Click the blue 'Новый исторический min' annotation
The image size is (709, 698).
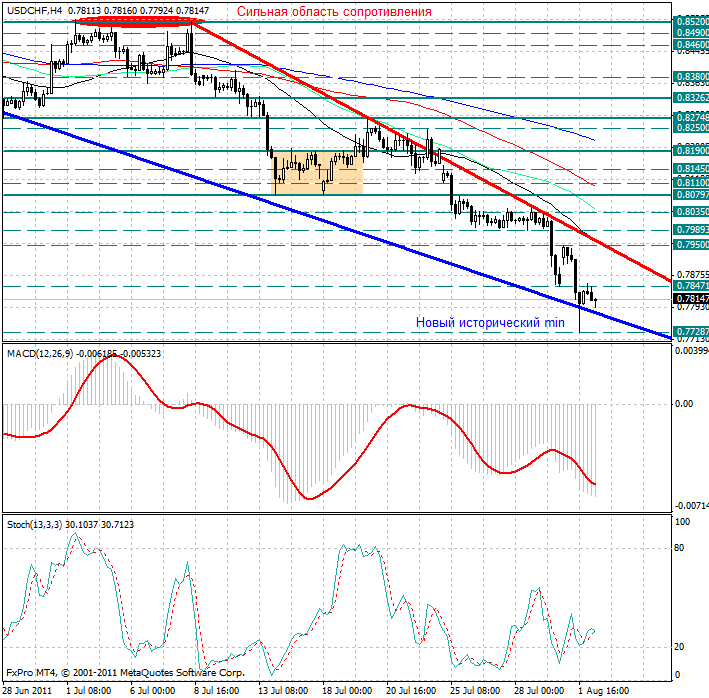(490, 322)
